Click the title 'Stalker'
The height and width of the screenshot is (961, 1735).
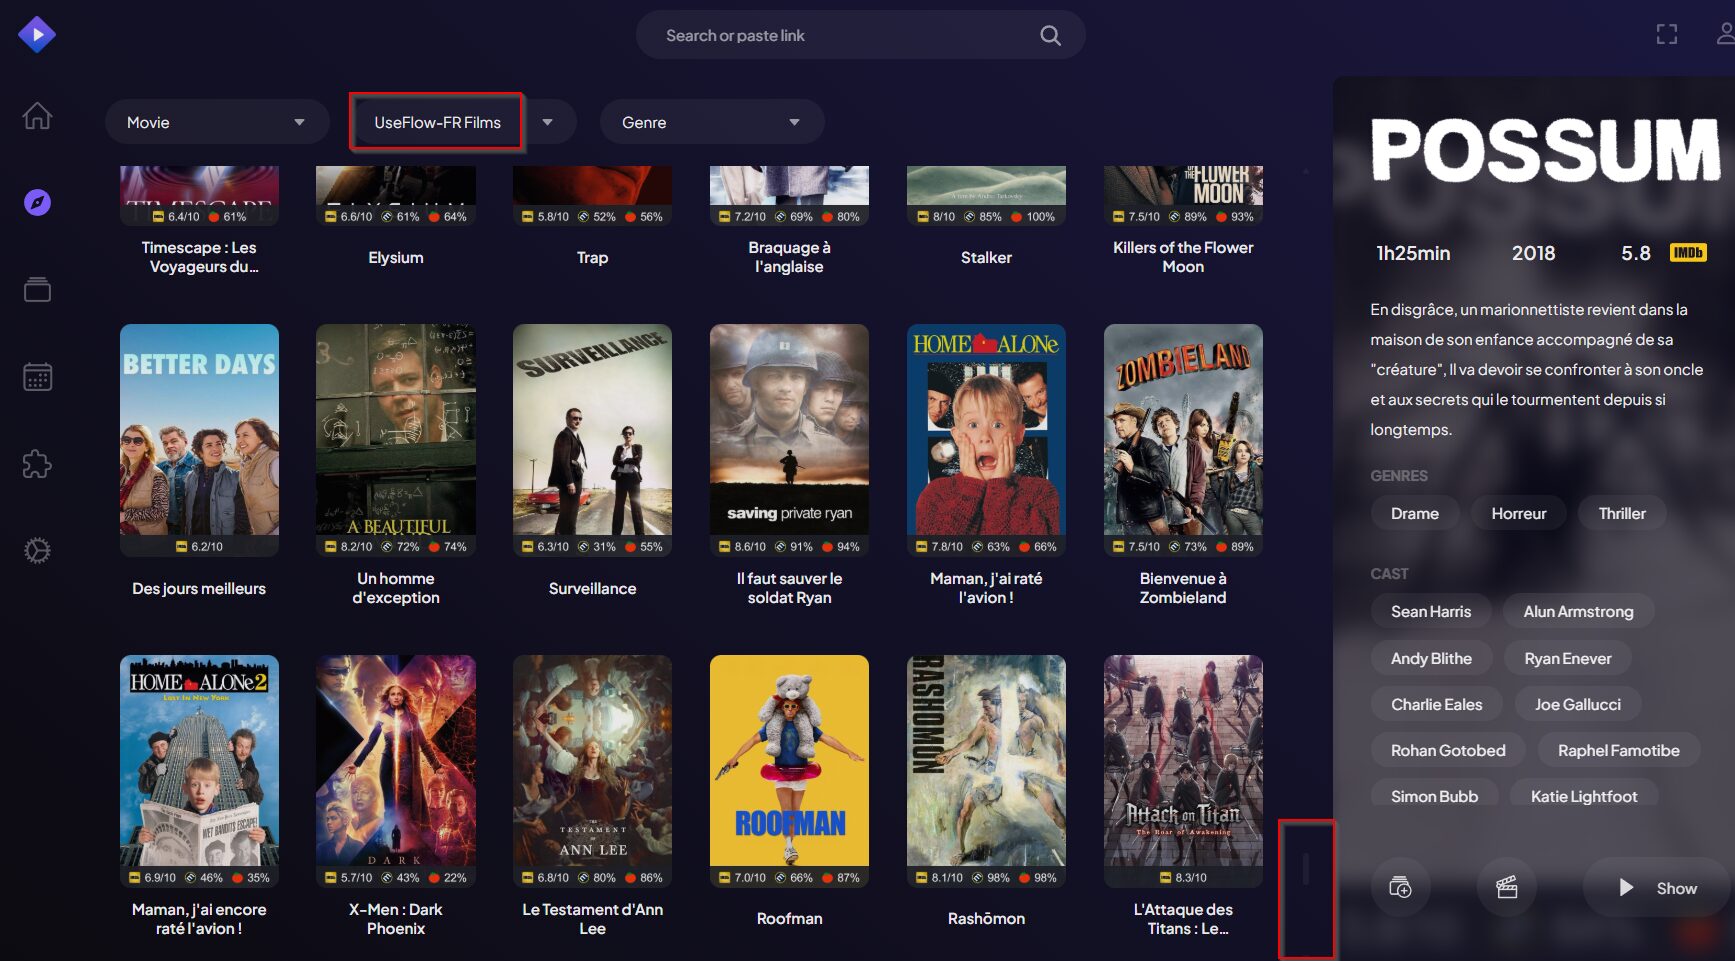click(x=986, y=258)
